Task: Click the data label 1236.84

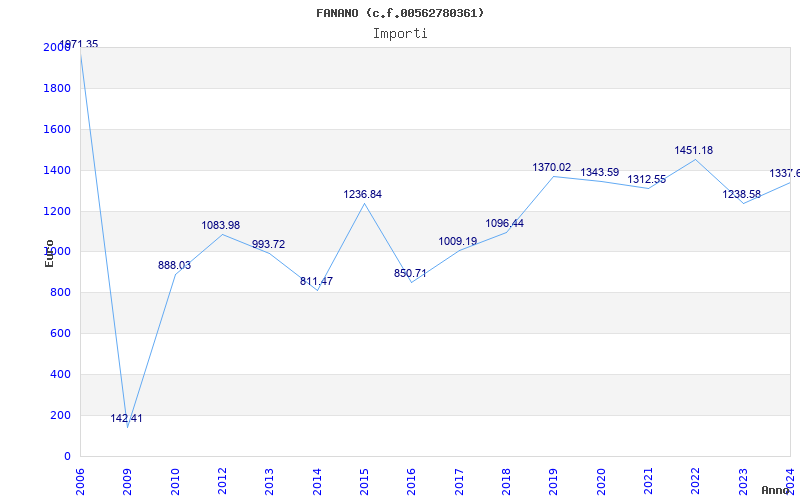Action: pos(362,194)
